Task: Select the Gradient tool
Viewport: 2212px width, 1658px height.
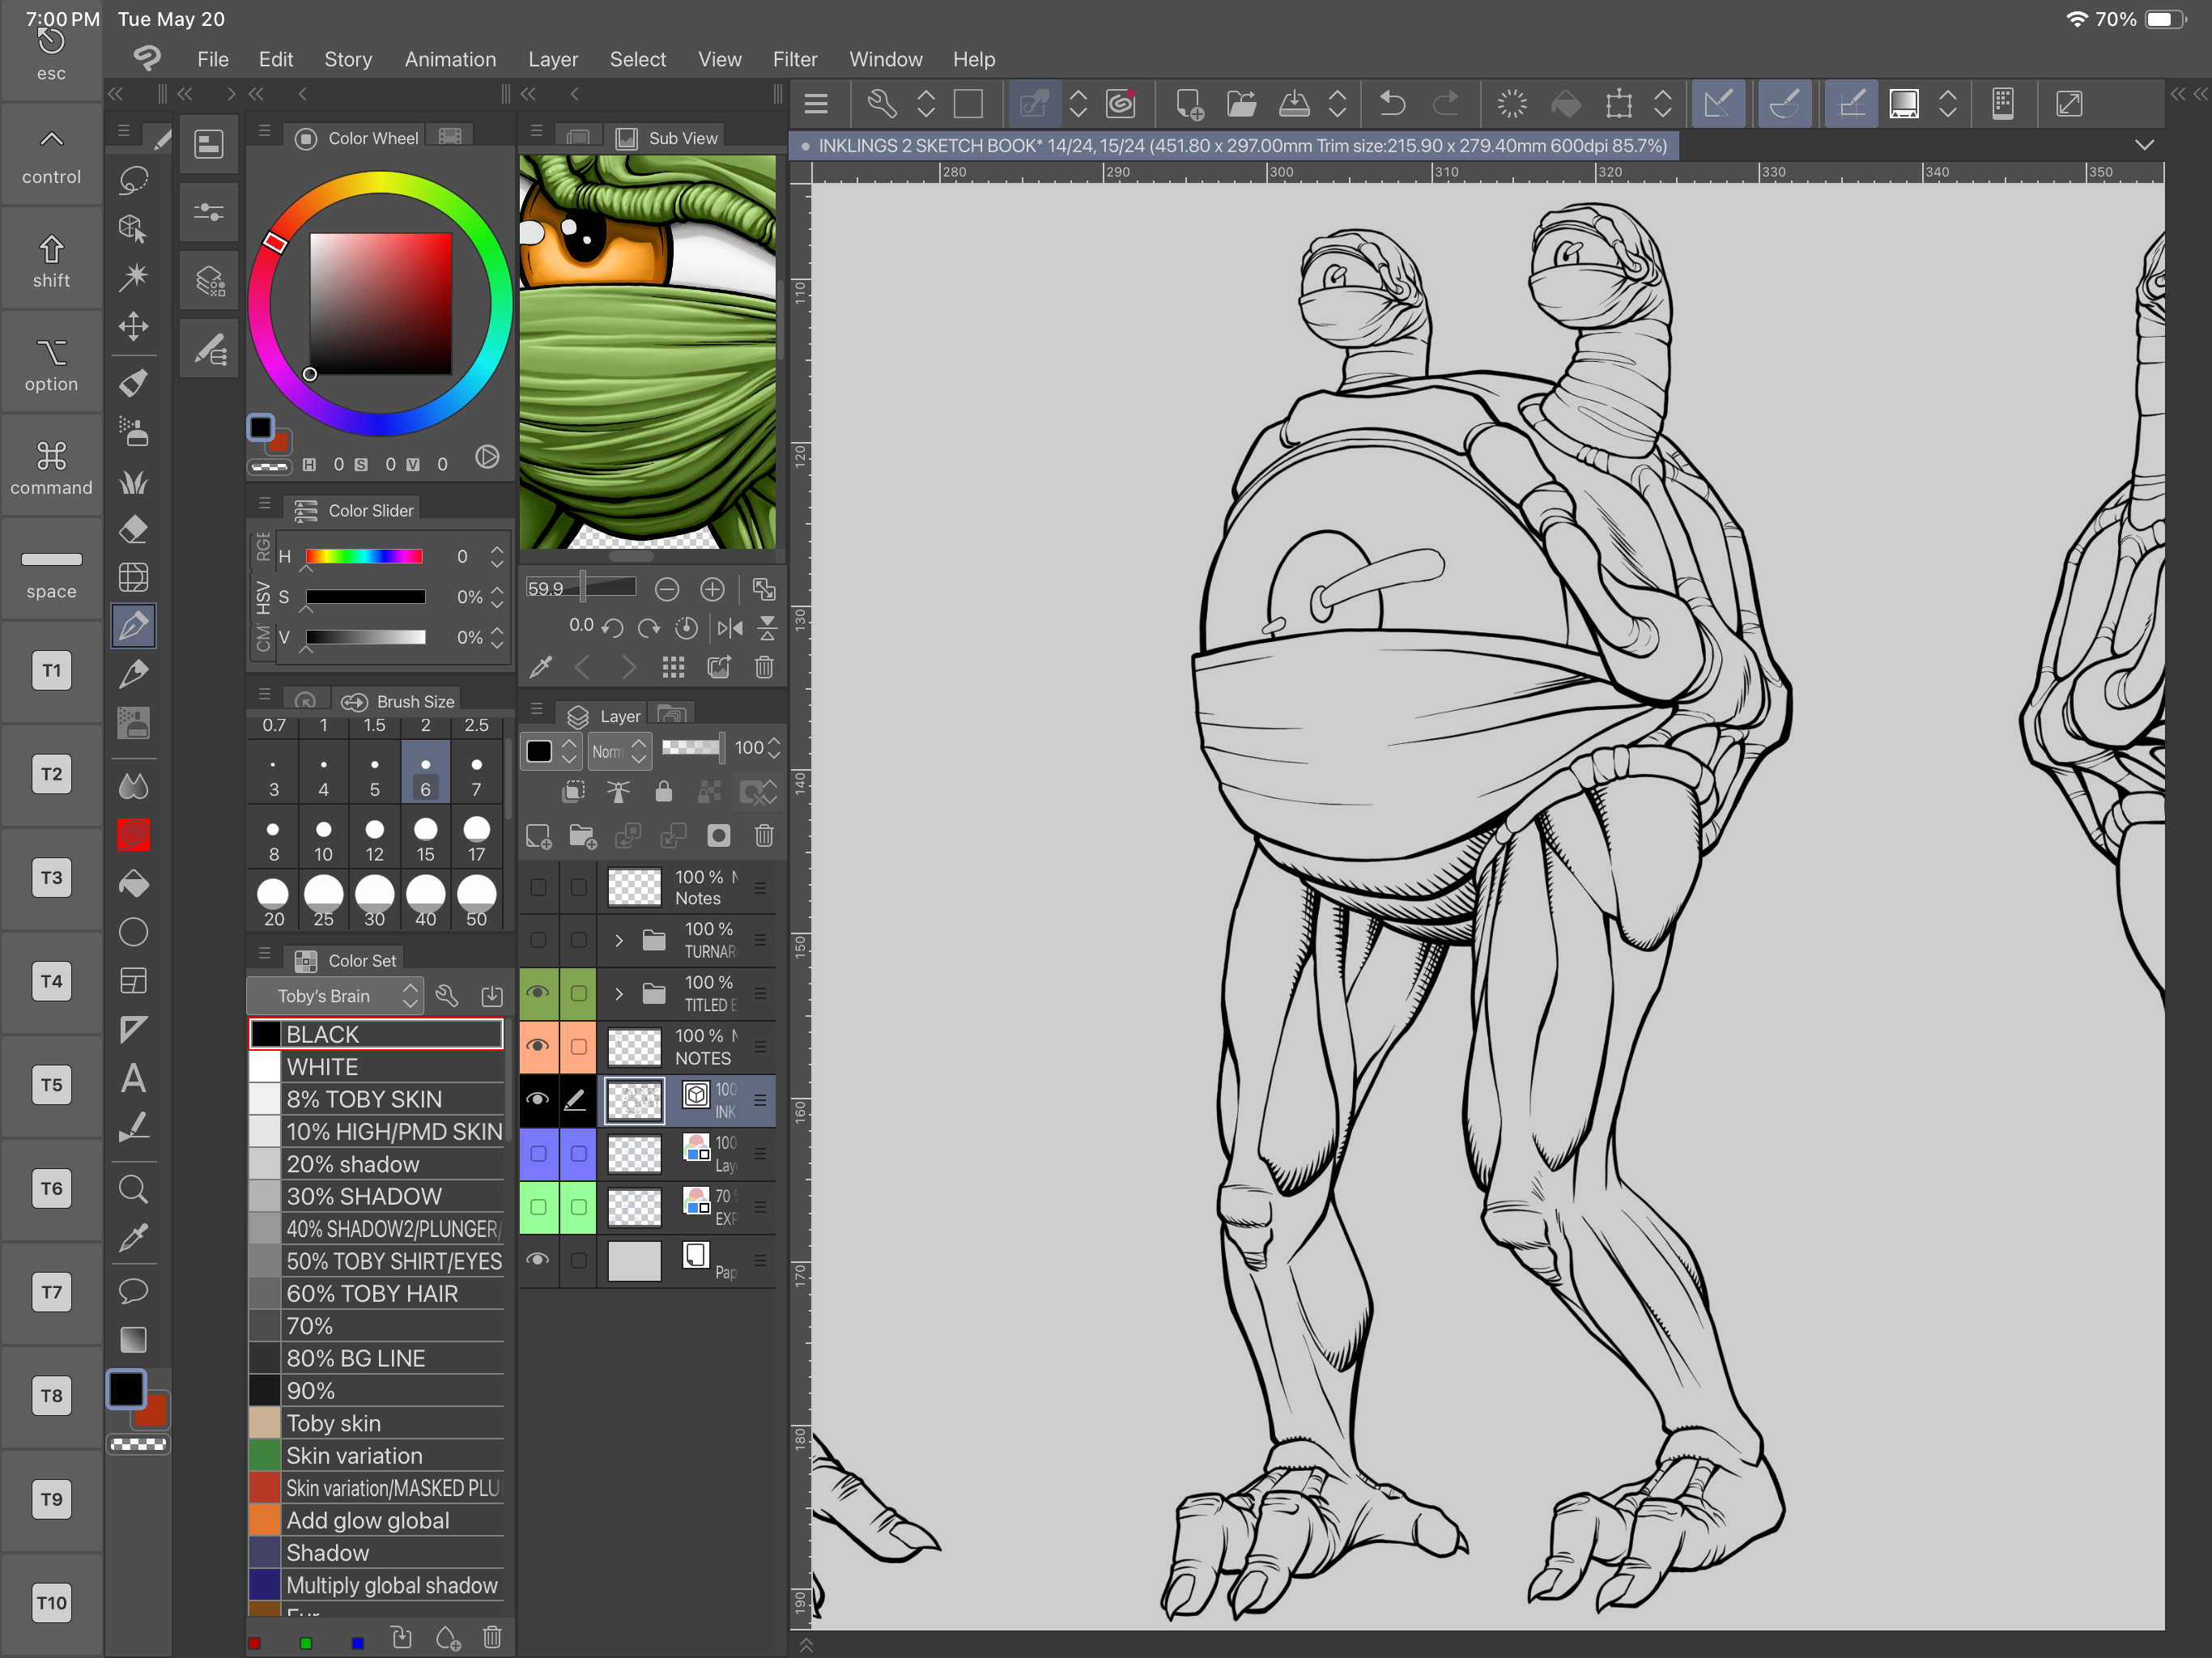Action: [133, 1339]
